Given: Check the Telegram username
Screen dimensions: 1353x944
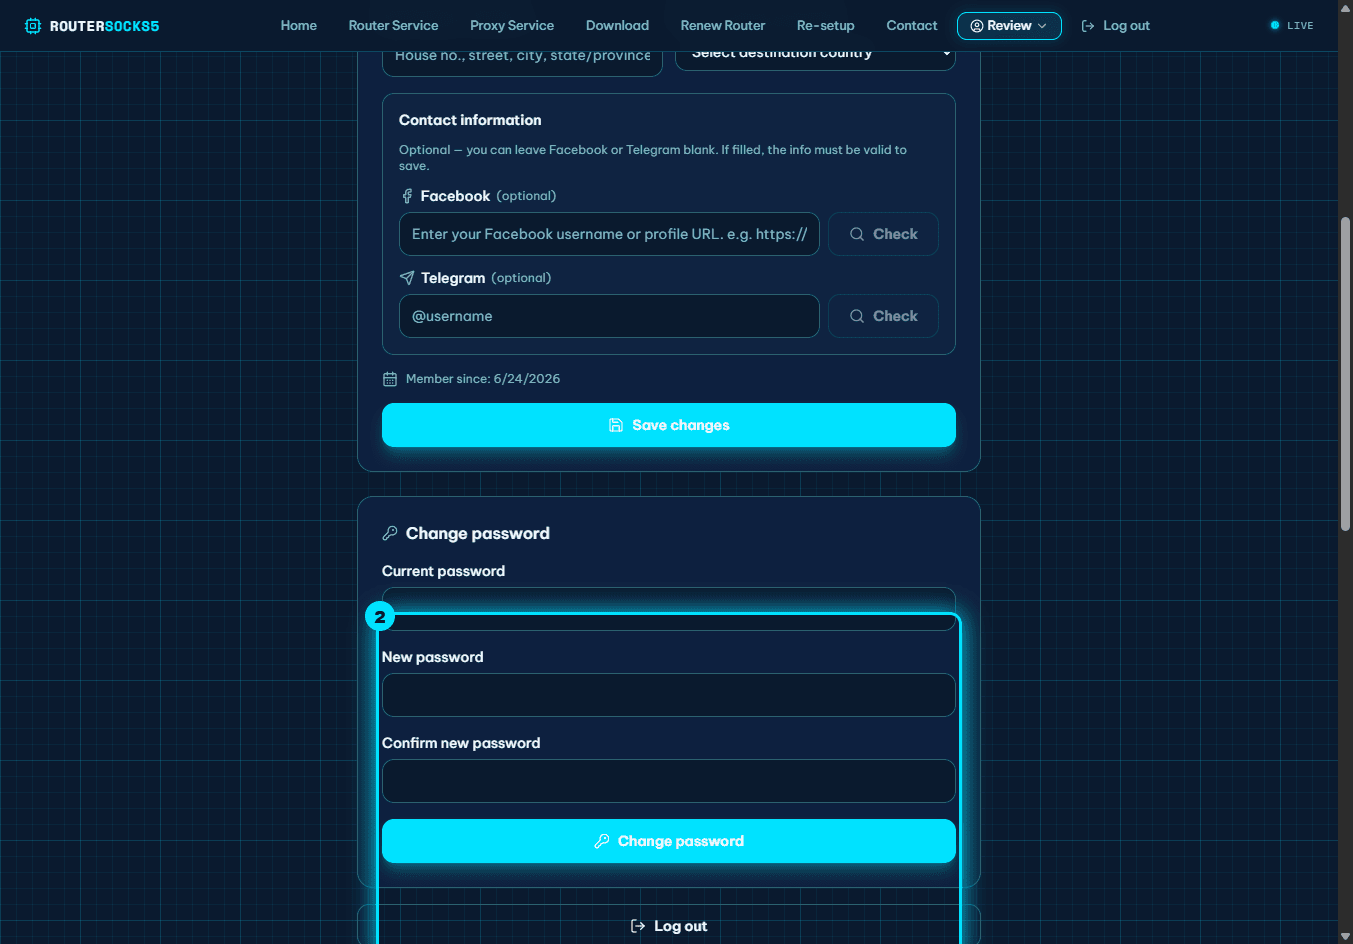Looking at the screenshot, I should pyautogui.click(x=883, y=316).
